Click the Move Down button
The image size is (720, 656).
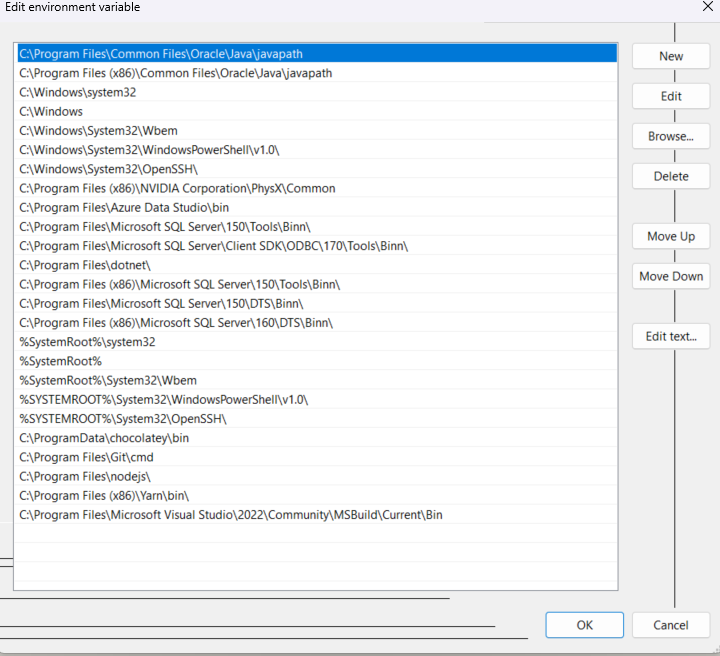coord(671,276)
